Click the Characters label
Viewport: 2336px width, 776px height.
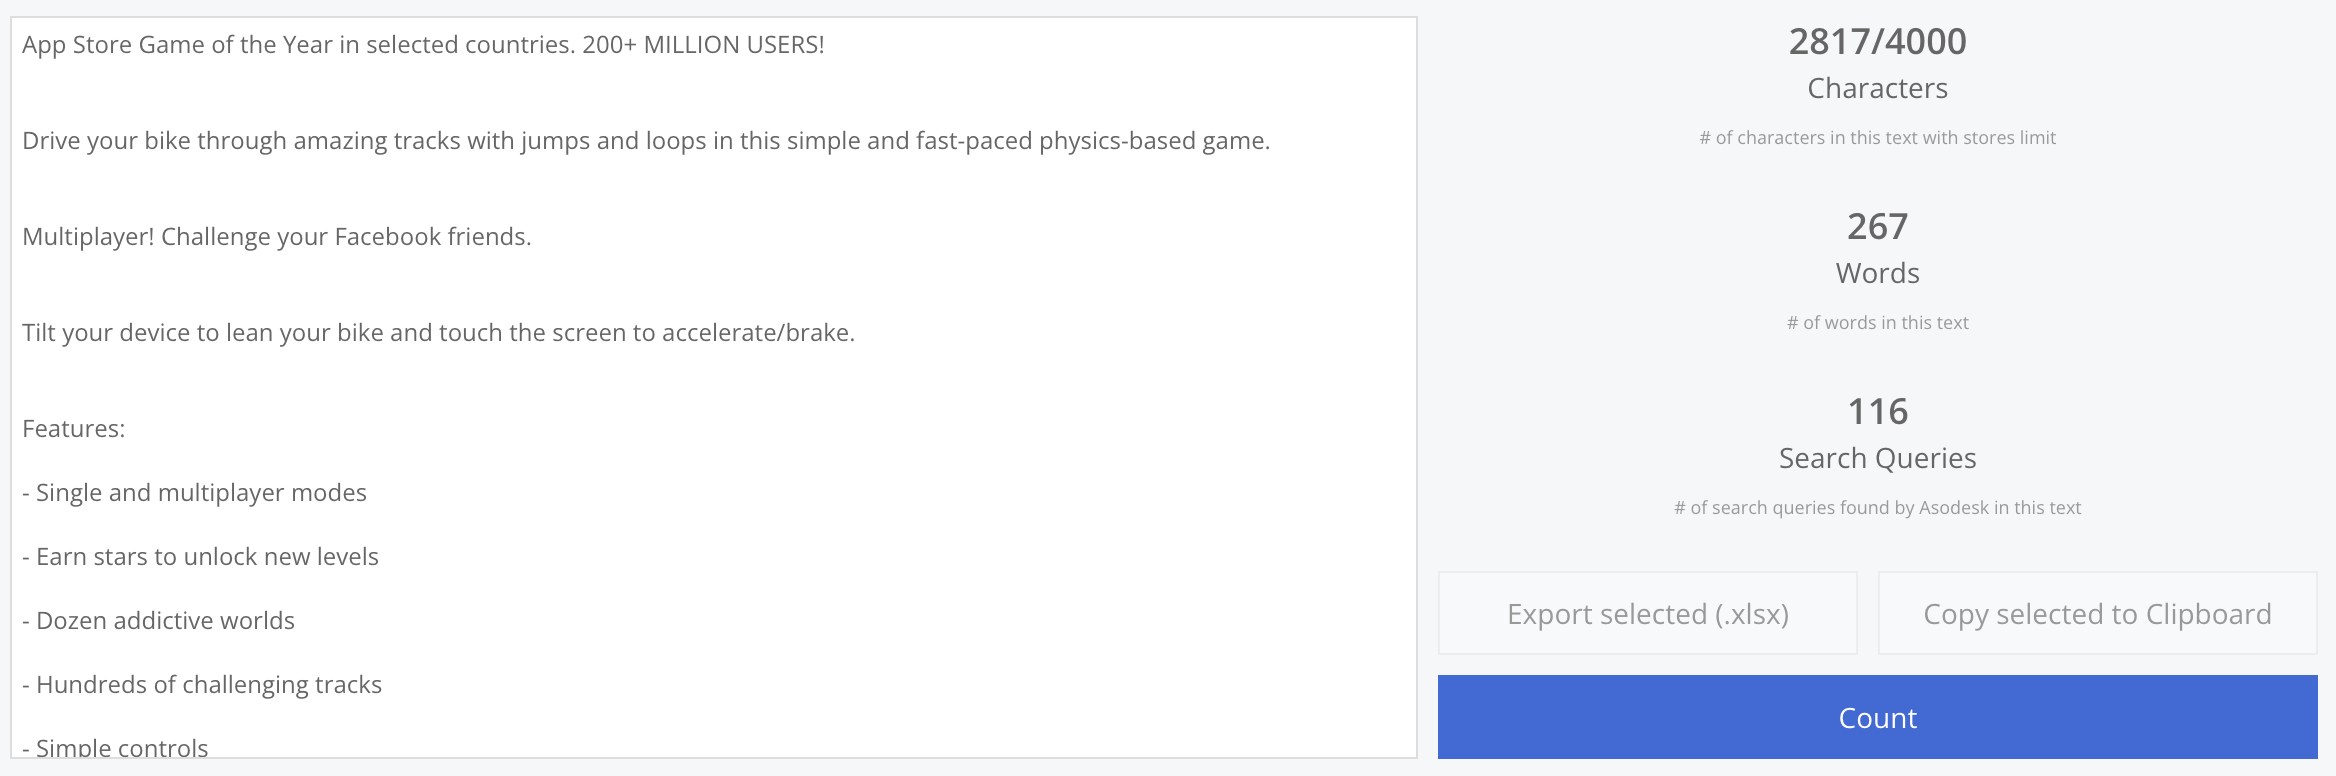point(1877,88)
